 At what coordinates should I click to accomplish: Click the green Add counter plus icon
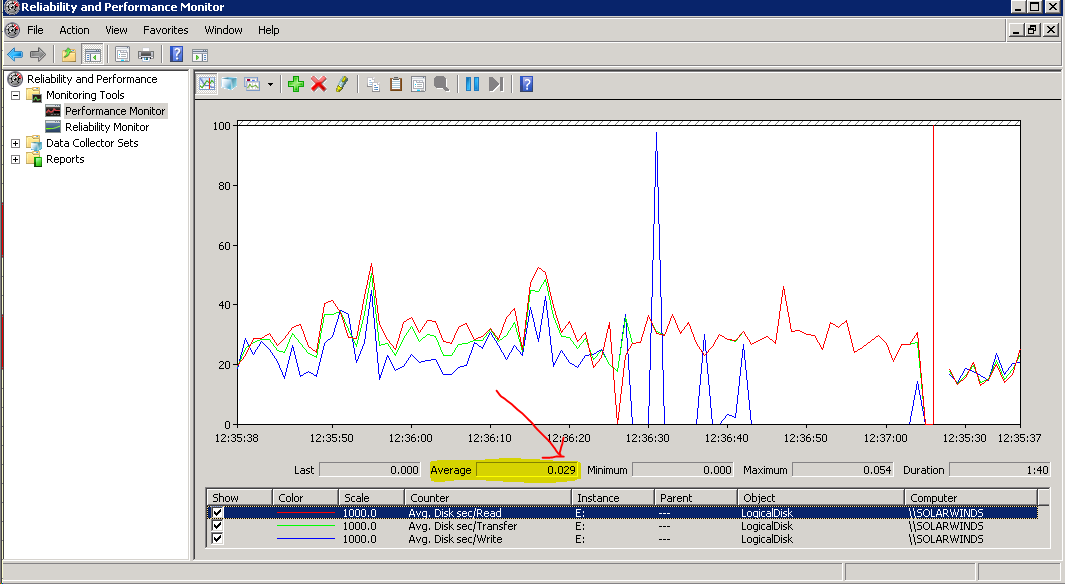click(x=295, y=84)
